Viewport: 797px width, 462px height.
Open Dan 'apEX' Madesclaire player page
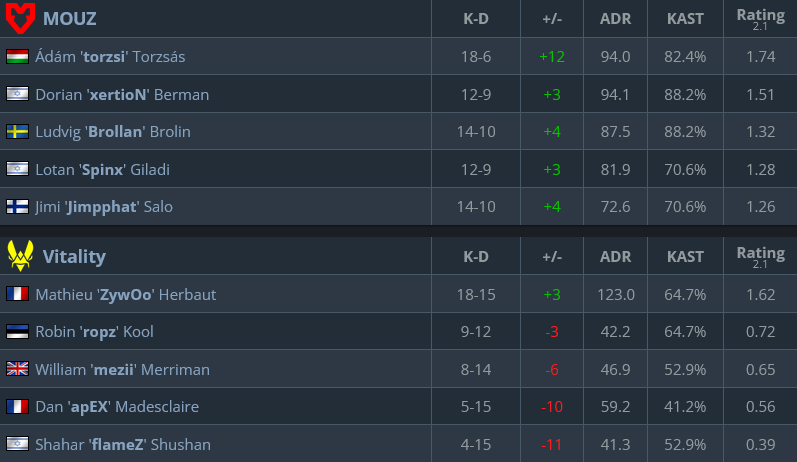pyautogui.click(x=117, y=407)
